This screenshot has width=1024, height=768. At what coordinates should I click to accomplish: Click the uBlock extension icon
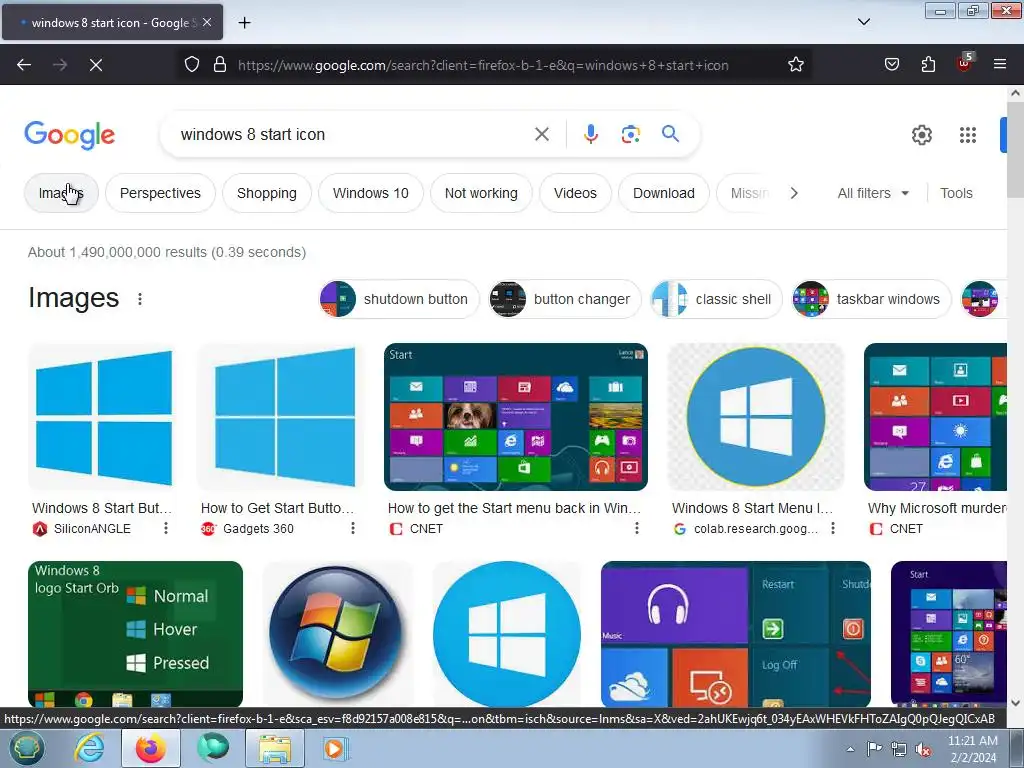pos(965,63)
